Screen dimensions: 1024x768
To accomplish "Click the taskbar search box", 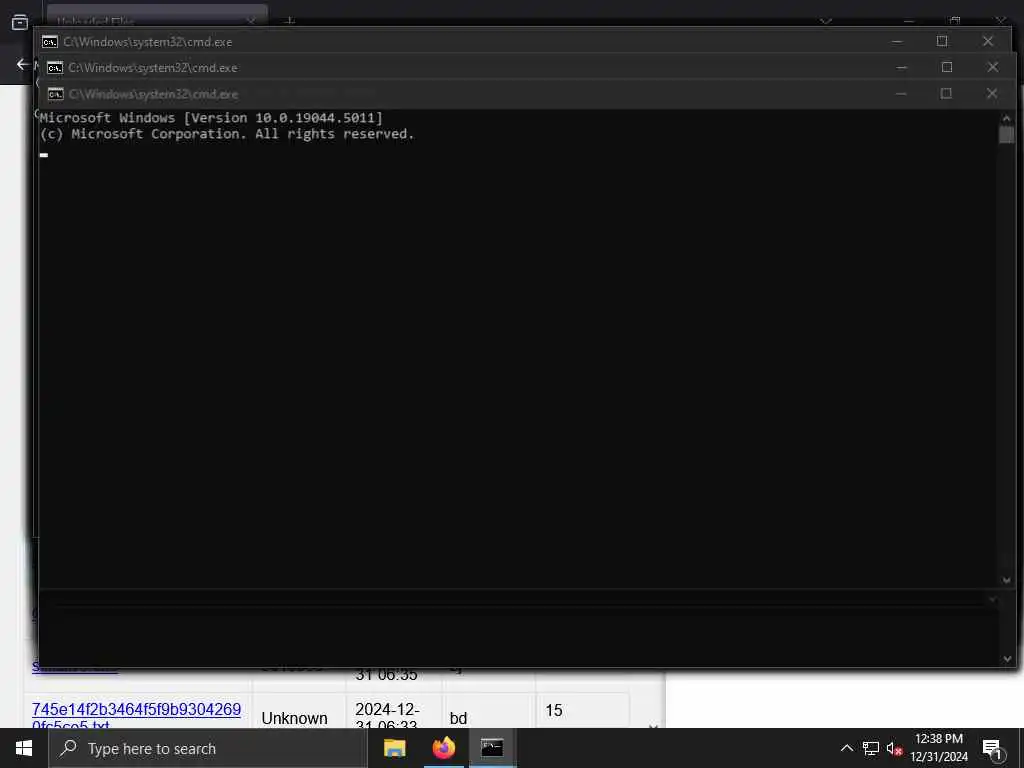I will (x=208, y=748).
